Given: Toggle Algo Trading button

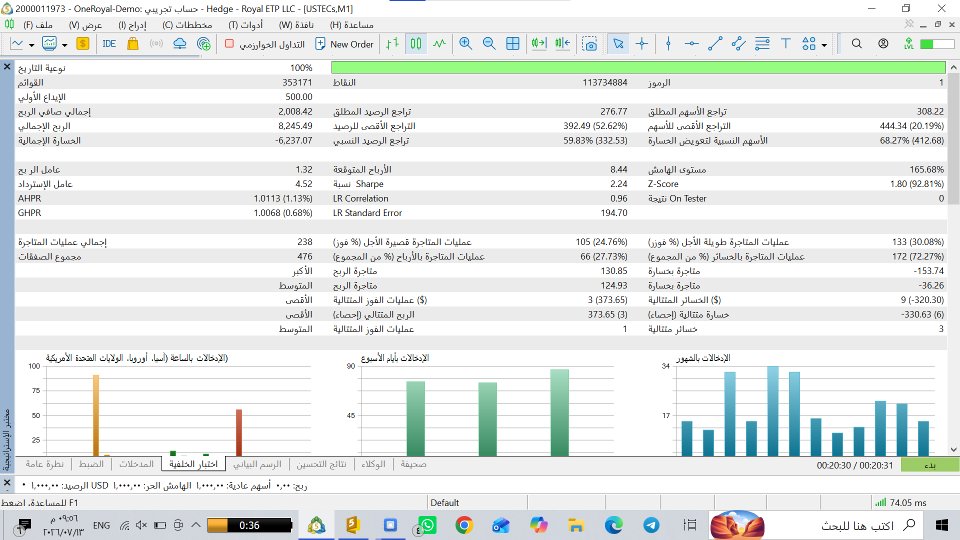Looking at the screenshot, I should (265, 44).
